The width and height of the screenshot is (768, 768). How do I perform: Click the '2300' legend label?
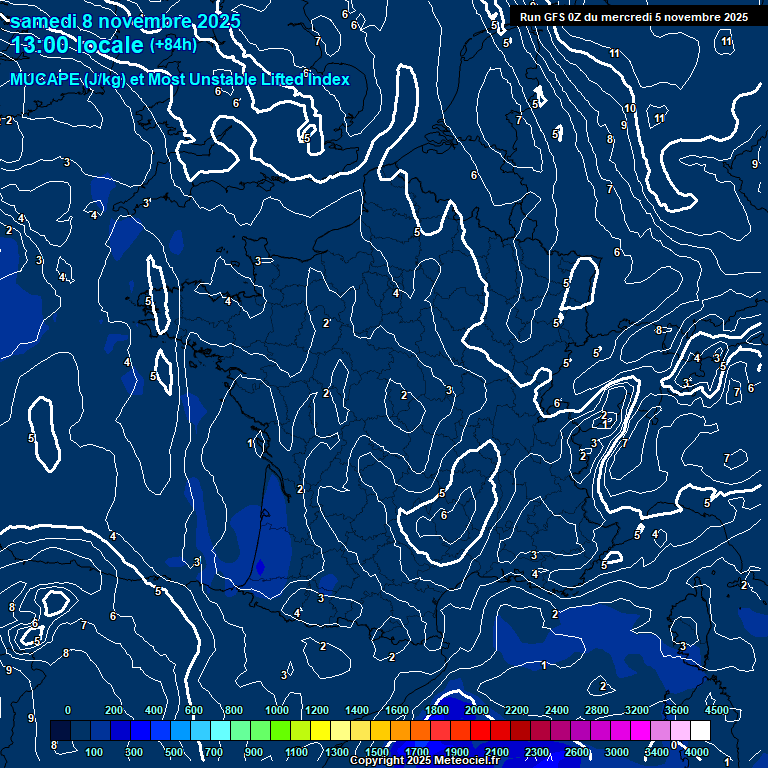pos(537,752)
